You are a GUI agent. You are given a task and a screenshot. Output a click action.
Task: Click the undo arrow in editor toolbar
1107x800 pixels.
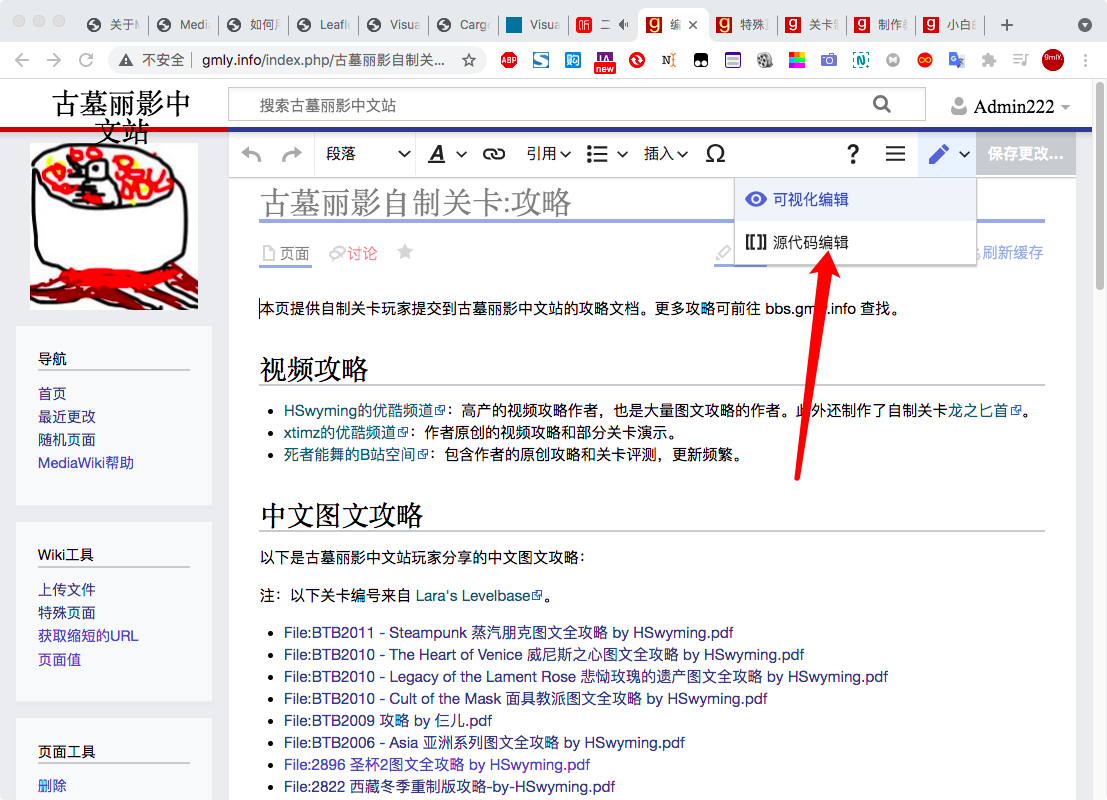click(252, 154)
